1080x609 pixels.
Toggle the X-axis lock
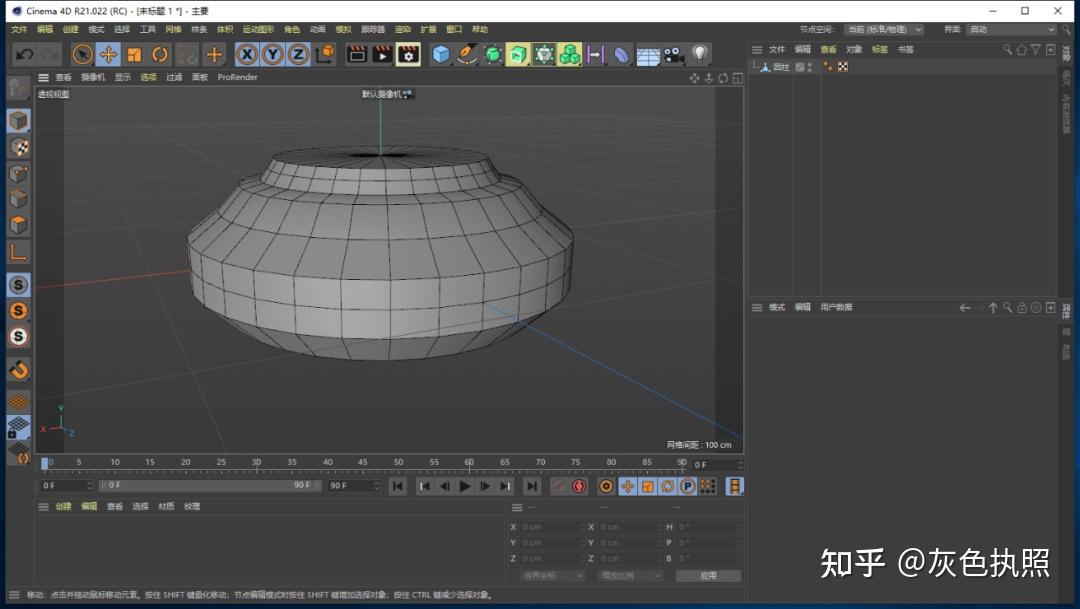click(x=246, y=54)
